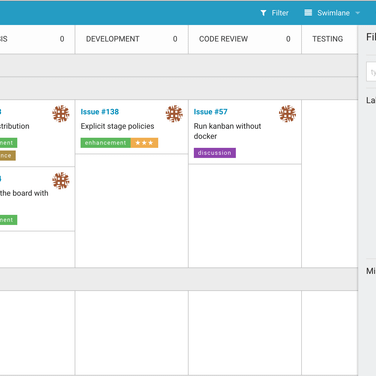
Task: Click 'Explicit stage policies' card title
Action: pyautogui.click(x=117, y=126)
